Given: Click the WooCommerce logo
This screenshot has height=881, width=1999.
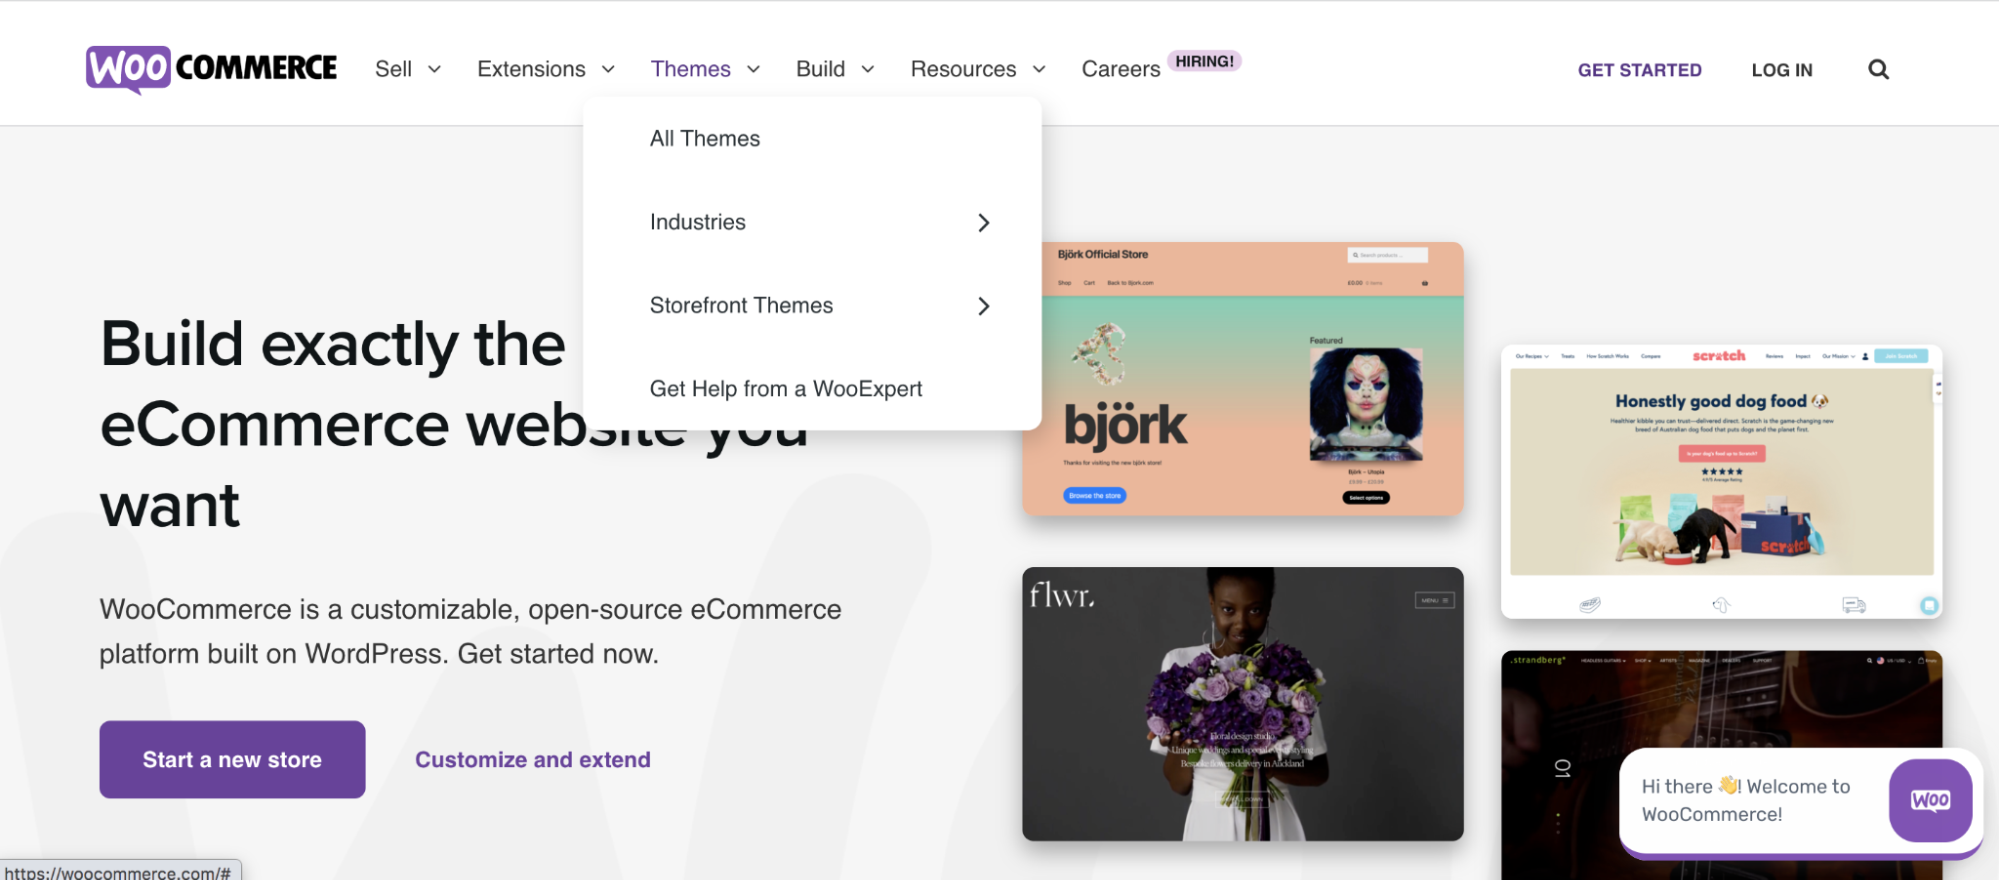Looking at the screenshot, I should pyautogui.click(x=211, y=69).
